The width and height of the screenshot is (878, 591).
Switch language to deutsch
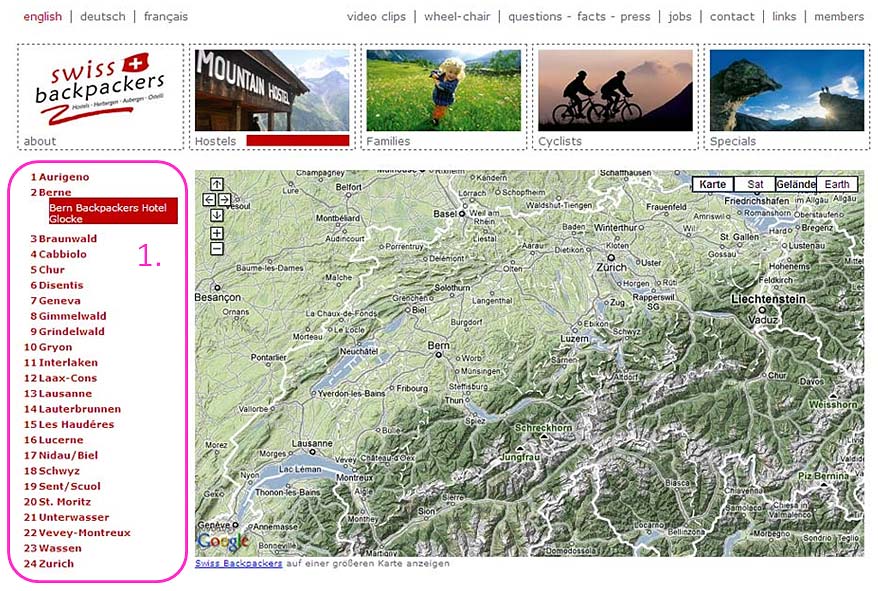[103, 17]
